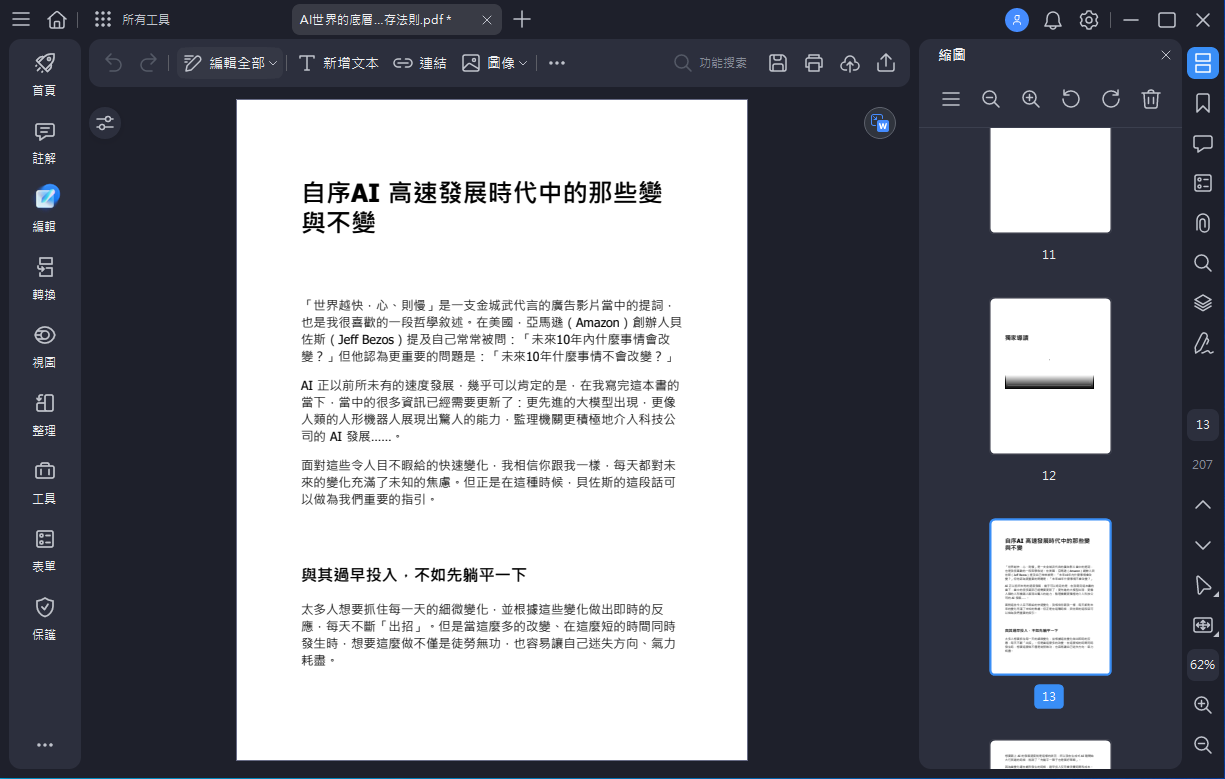Expand the 圖像 dropdown arrow
The image size is (1225, 779).
click(x=523, y=63)
